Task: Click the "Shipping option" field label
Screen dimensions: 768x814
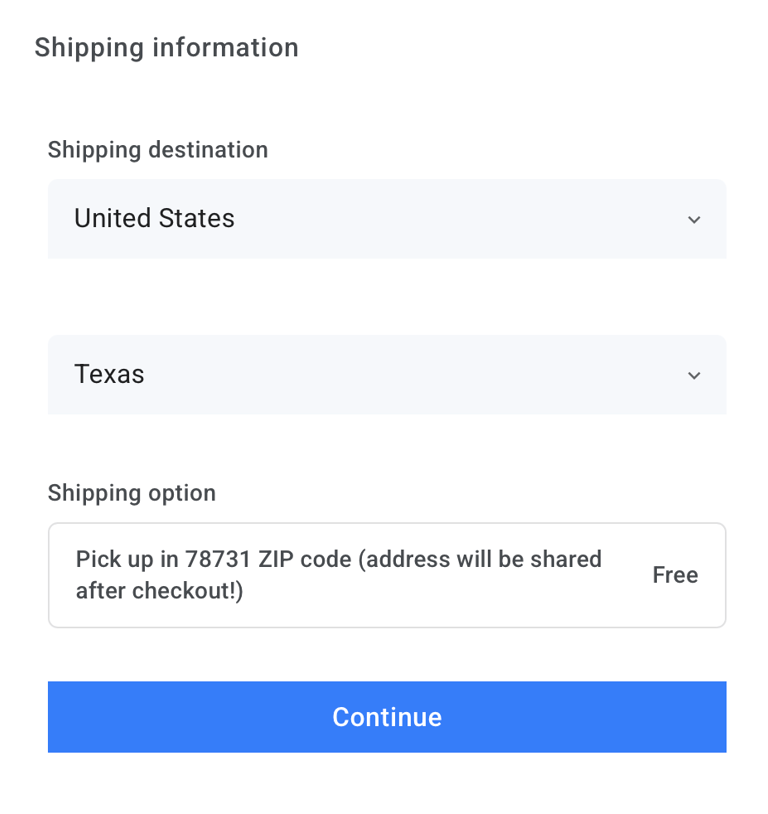Action: [132, 493]
